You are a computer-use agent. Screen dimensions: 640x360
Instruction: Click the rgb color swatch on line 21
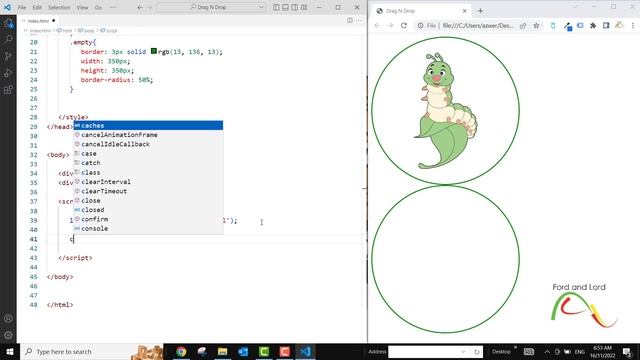[x=154, y=51]
